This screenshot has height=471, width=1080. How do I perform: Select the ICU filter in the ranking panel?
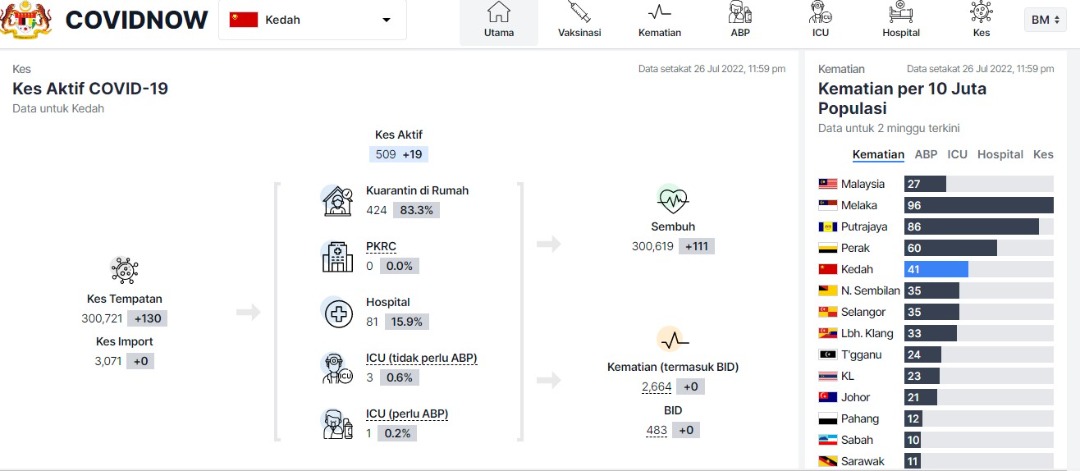click(957, 155)
